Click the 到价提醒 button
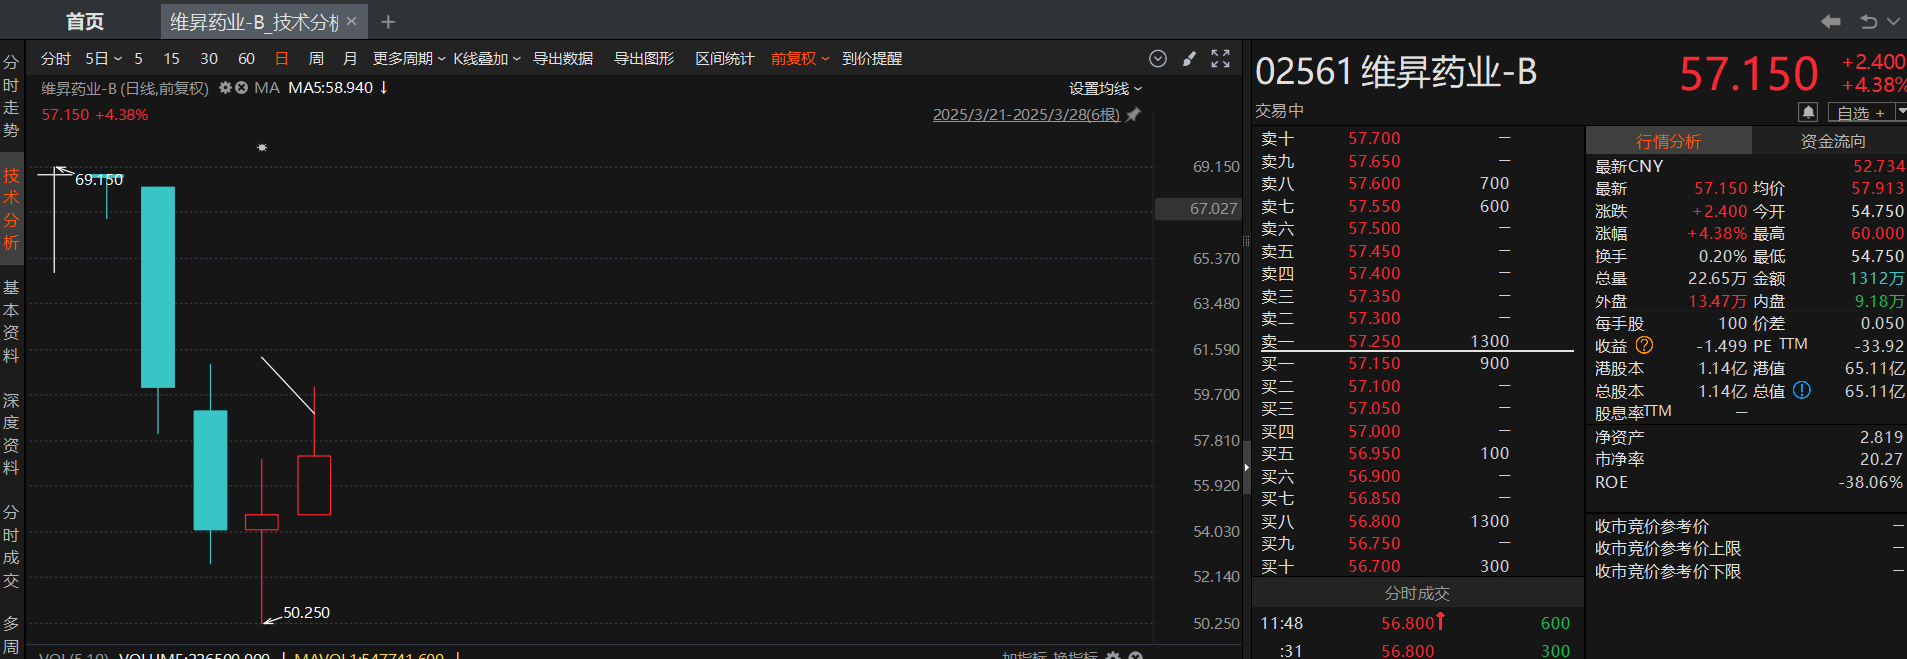 click(x=872, y=59)
